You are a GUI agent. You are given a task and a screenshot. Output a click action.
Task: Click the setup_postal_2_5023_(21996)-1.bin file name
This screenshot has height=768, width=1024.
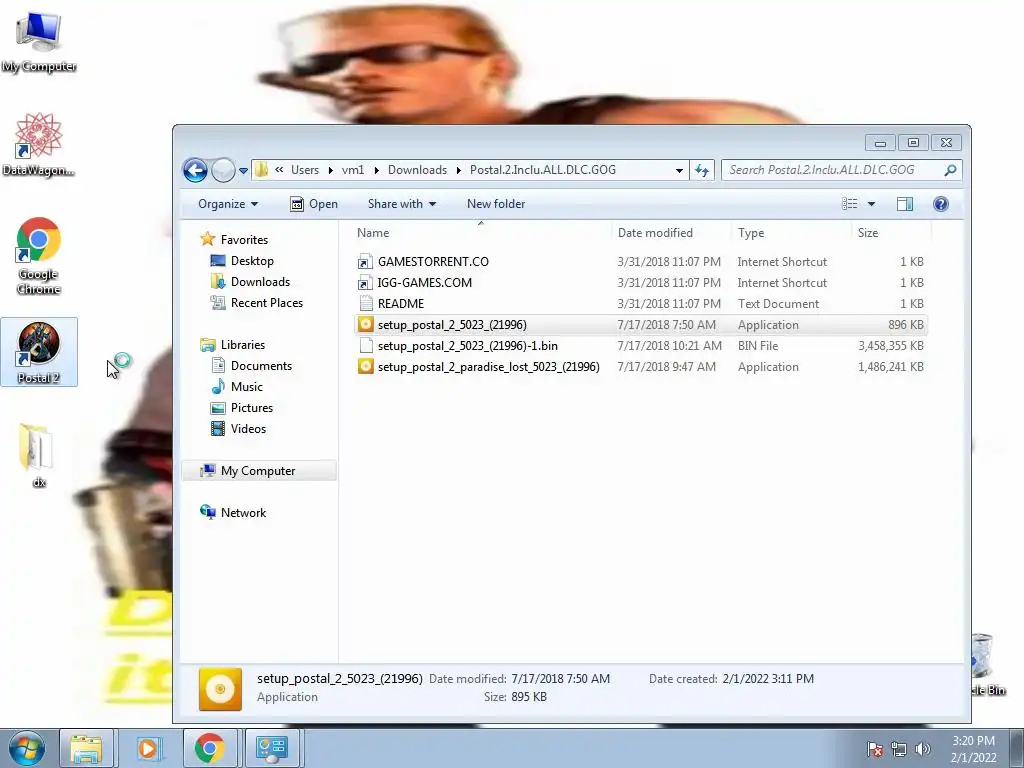468,345
